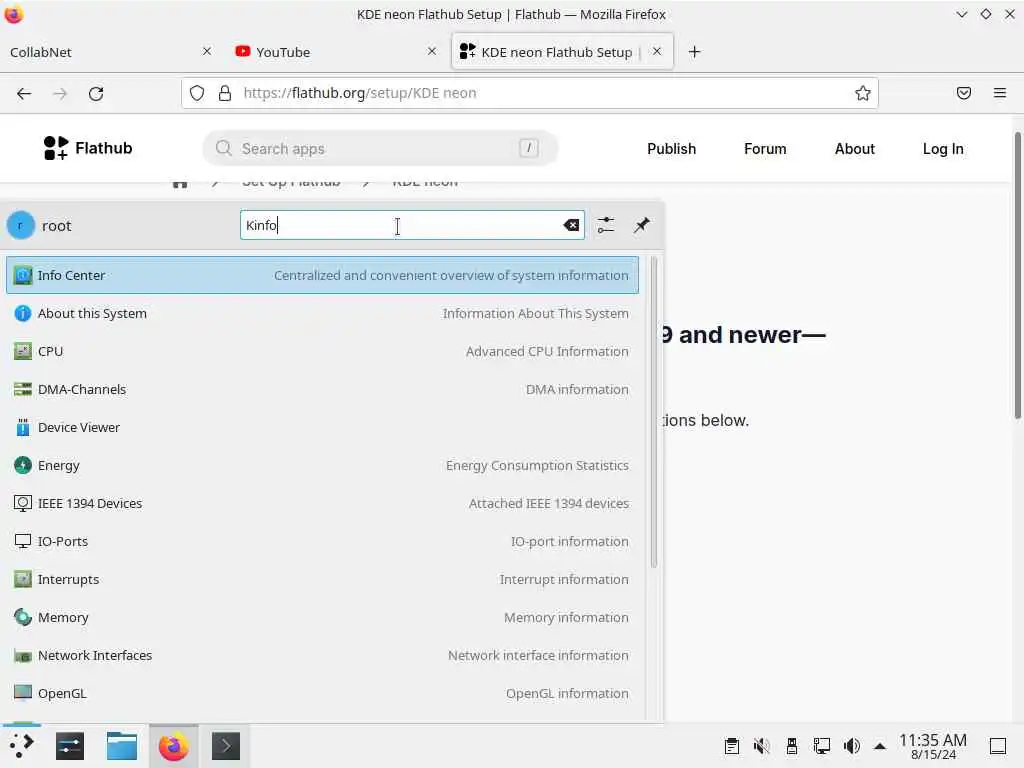Show tracking protection shield info
This screenshot has height=768, width=1024.
point(197,93)
